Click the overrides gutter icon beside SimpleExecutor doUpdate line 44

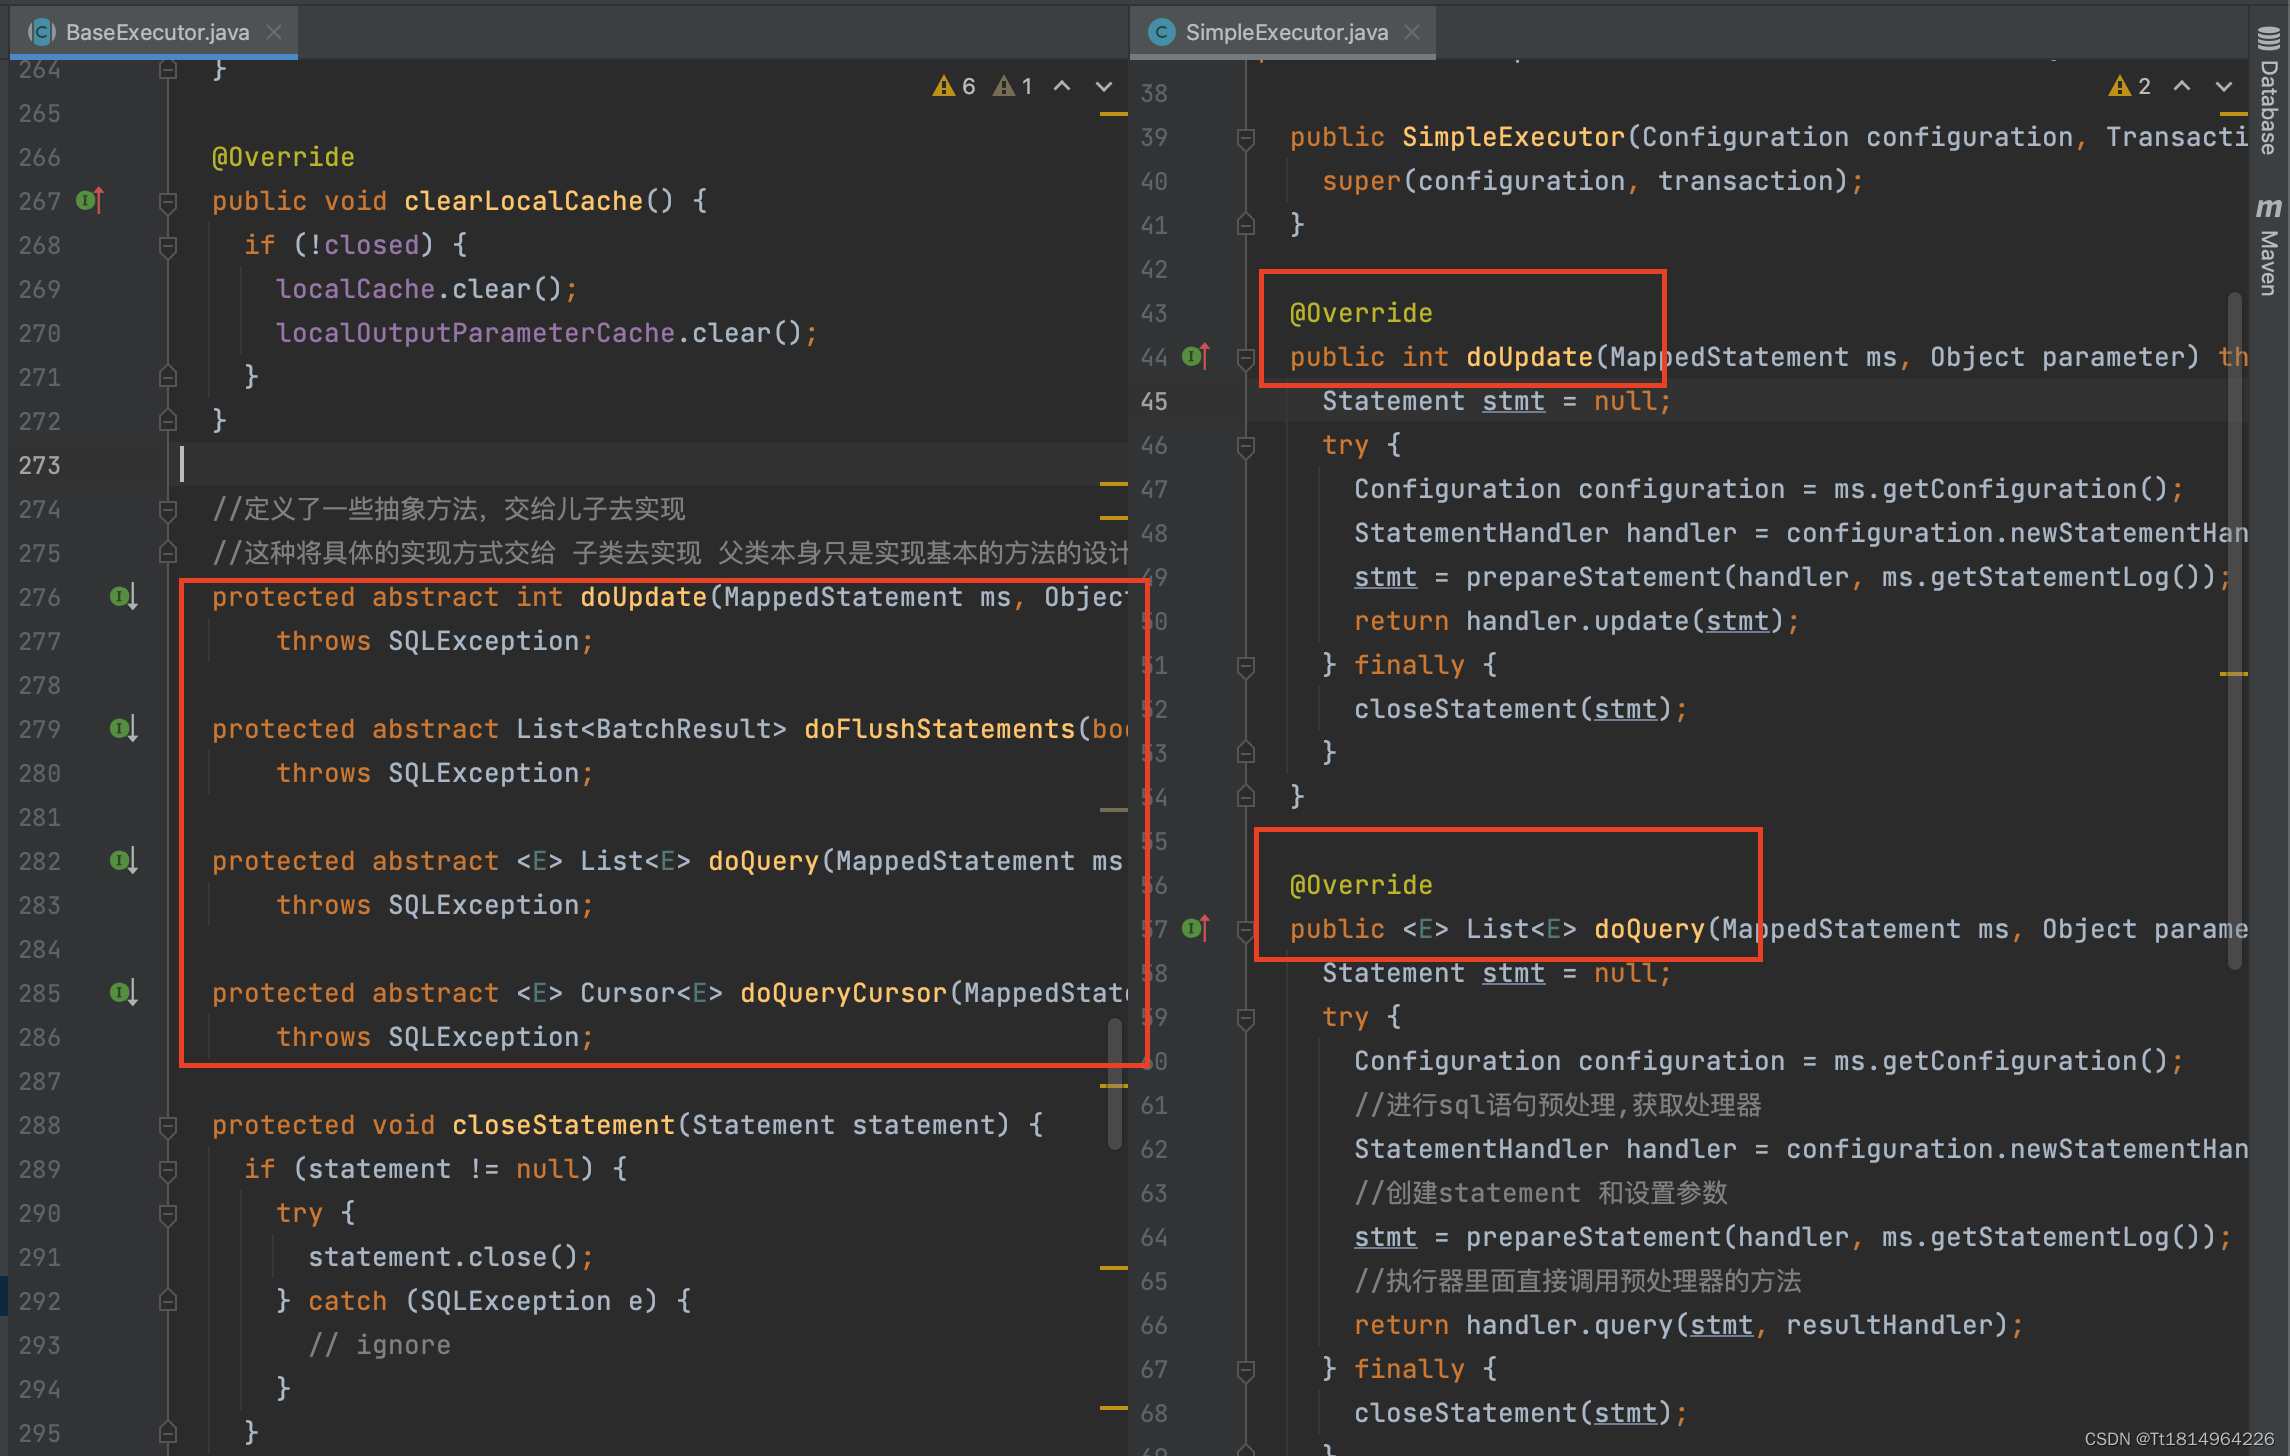click(1195, 357)
